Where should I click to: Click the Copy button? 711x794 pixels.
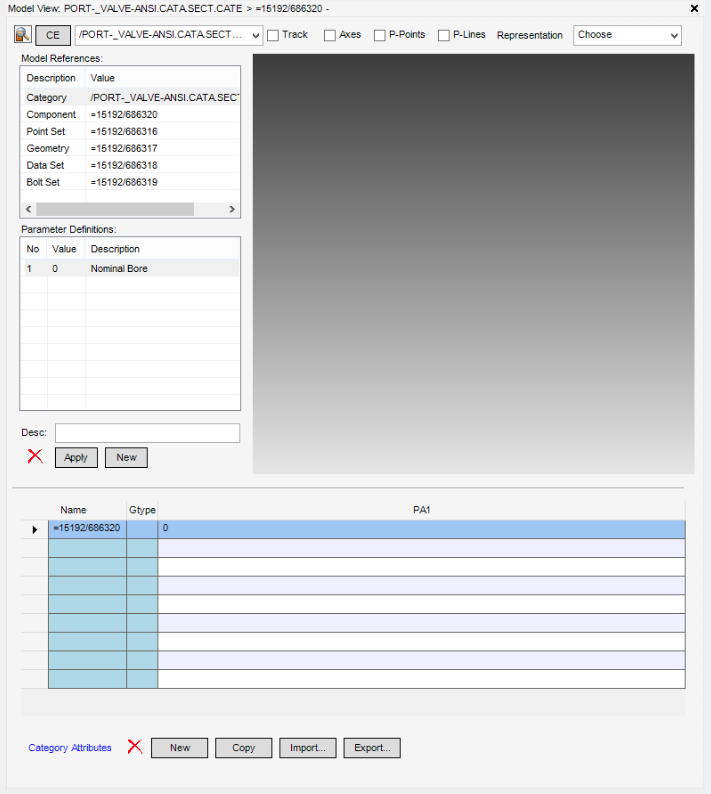click(244, 747)
